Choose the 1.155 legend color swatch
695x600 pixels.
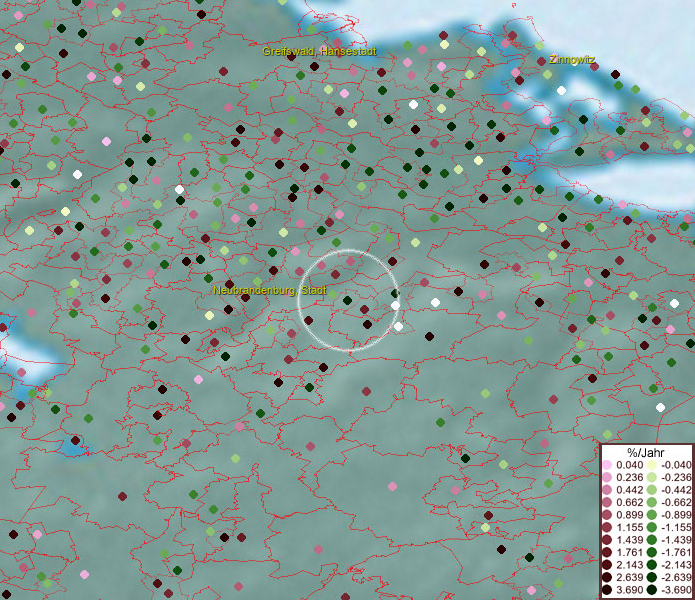(607, 527)
